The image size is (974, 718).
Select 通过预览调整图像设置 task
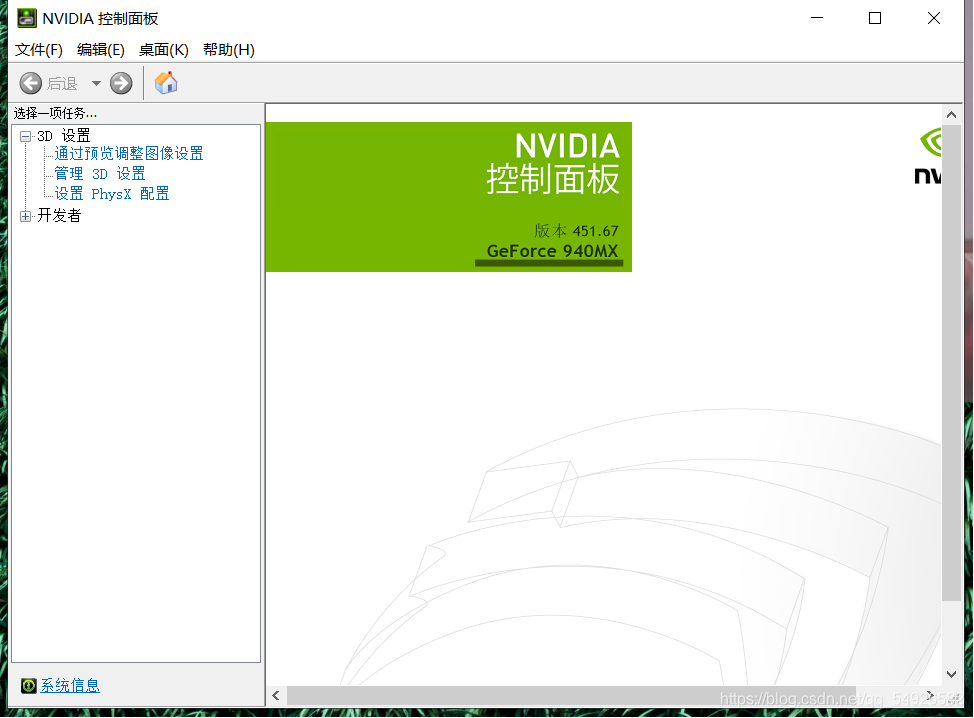(129, 153)
